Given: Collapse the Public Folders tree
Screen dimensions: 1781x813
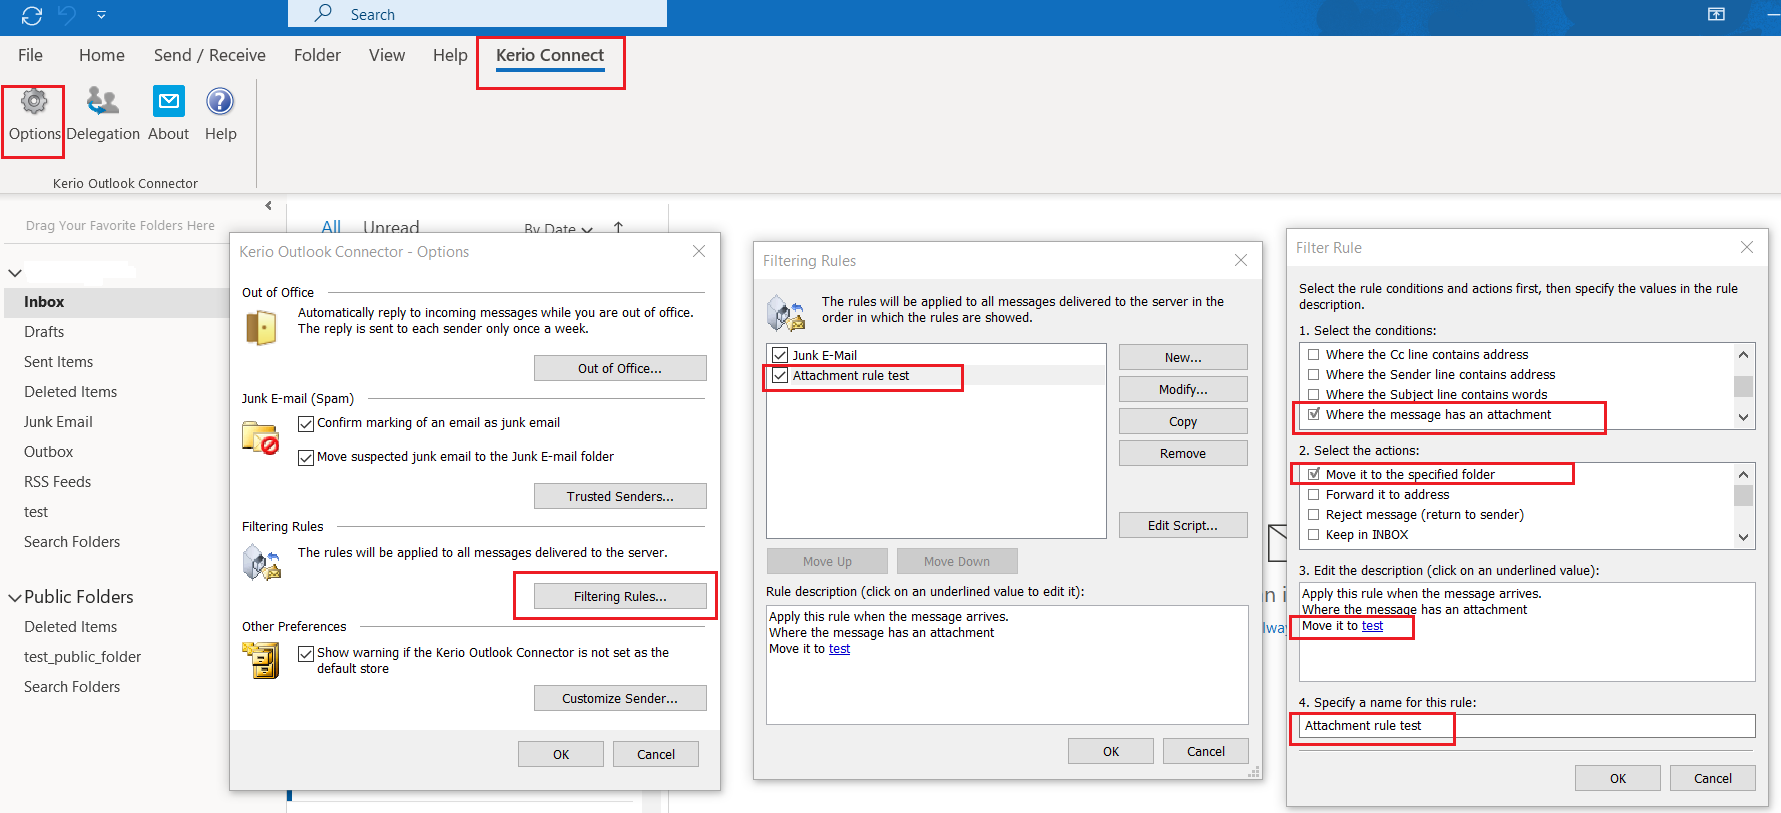Looking at the screenshot, I should (15, 598).
